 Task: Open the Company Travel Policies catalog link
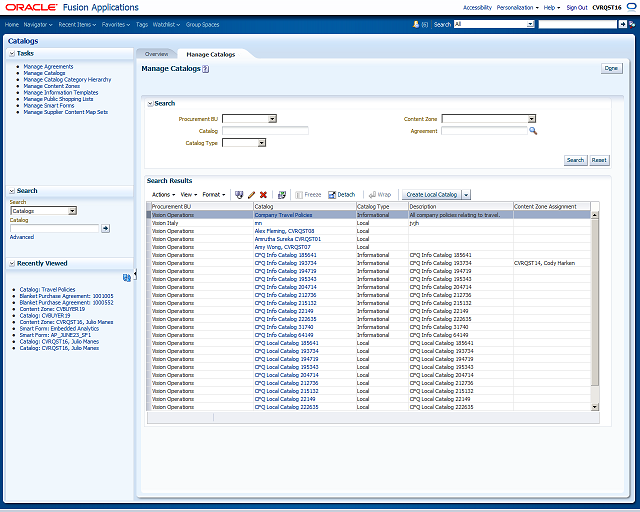(283, 215)
